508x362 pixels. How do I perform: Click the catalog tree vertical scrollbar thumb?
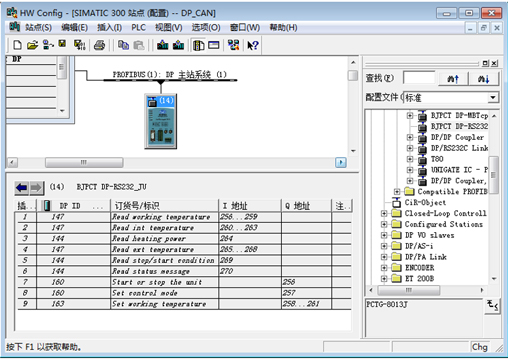(494, 174)
